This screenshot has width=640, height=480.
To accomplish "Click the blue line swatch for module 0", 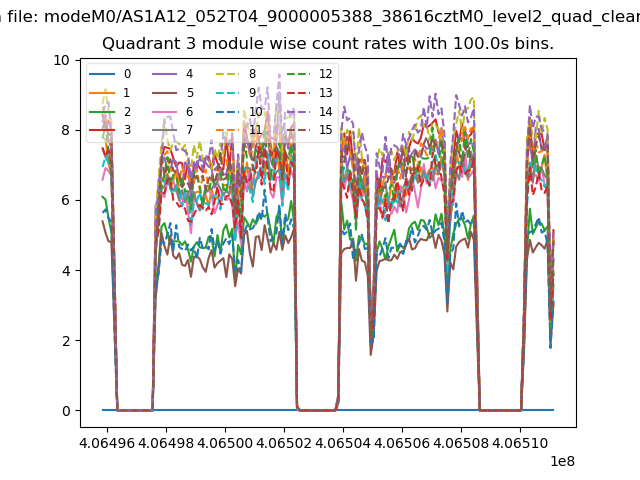I will pyautogui.click(x=103, y=74).
